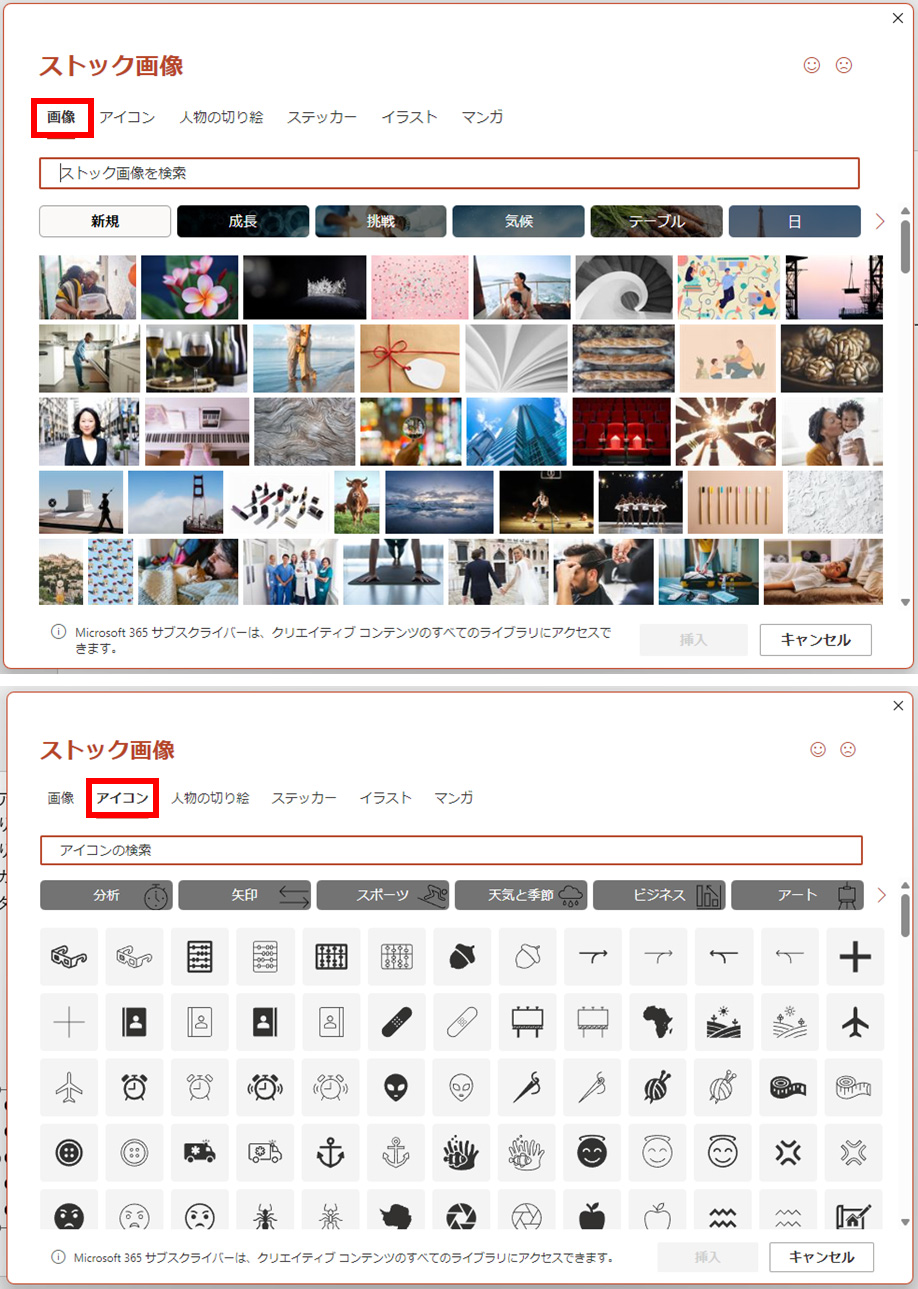Pick the filled acorn icon
The image size is (918, 1289).
462,957
